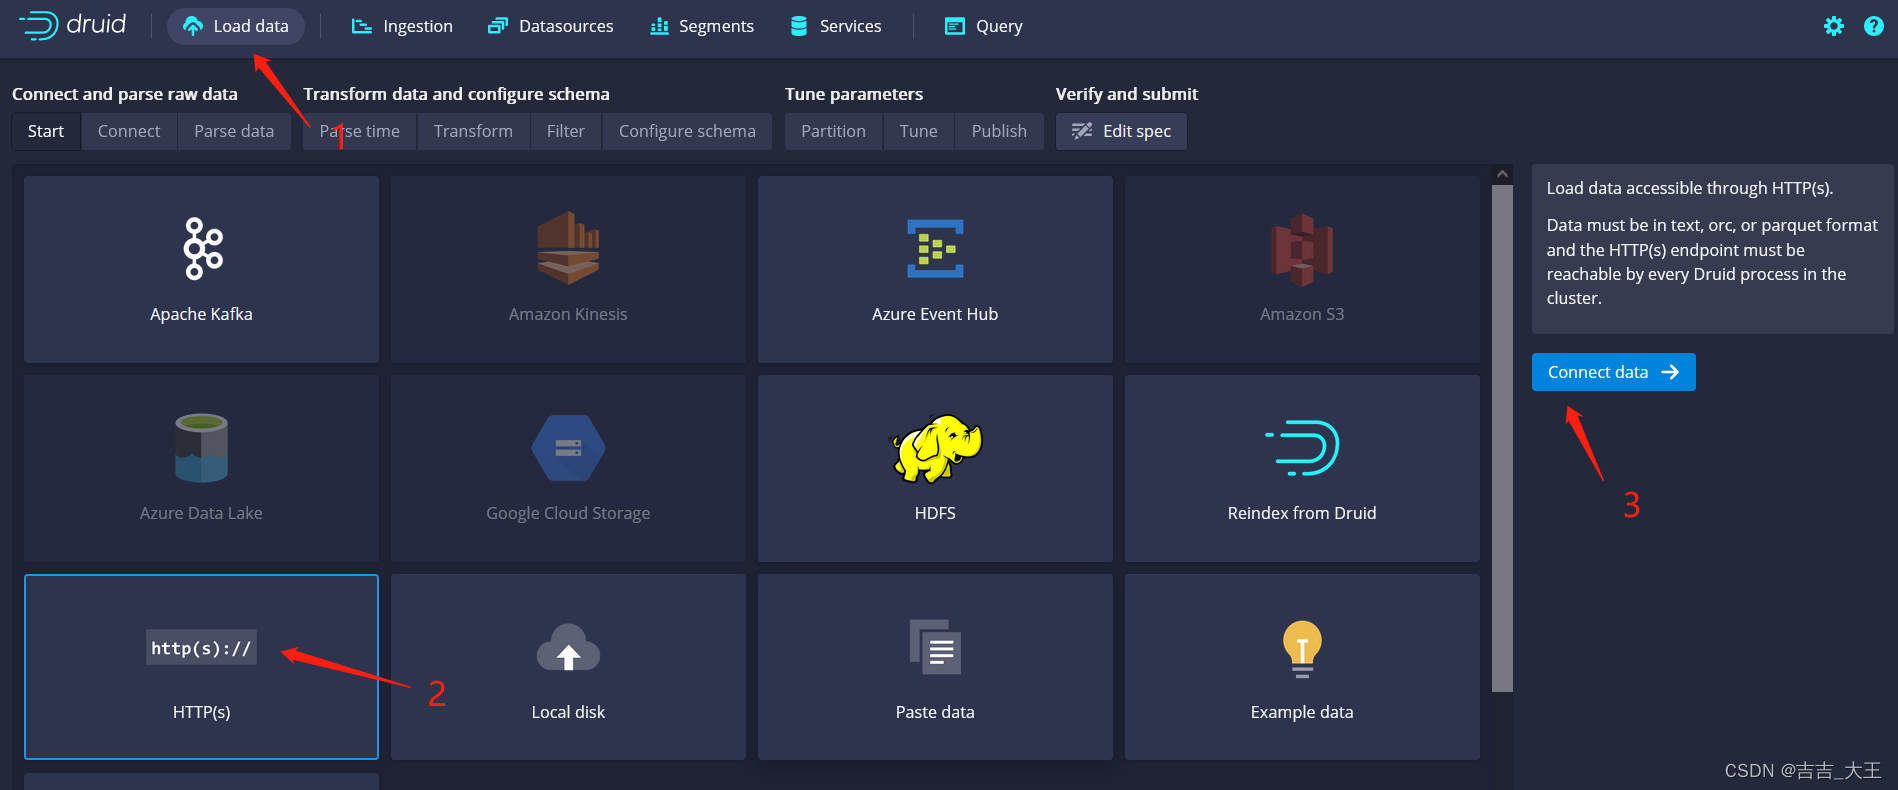Click the HTTP(s) label
Viewport: 1898px width, 790px height.
pyautogui.click(x=201, y=712)
